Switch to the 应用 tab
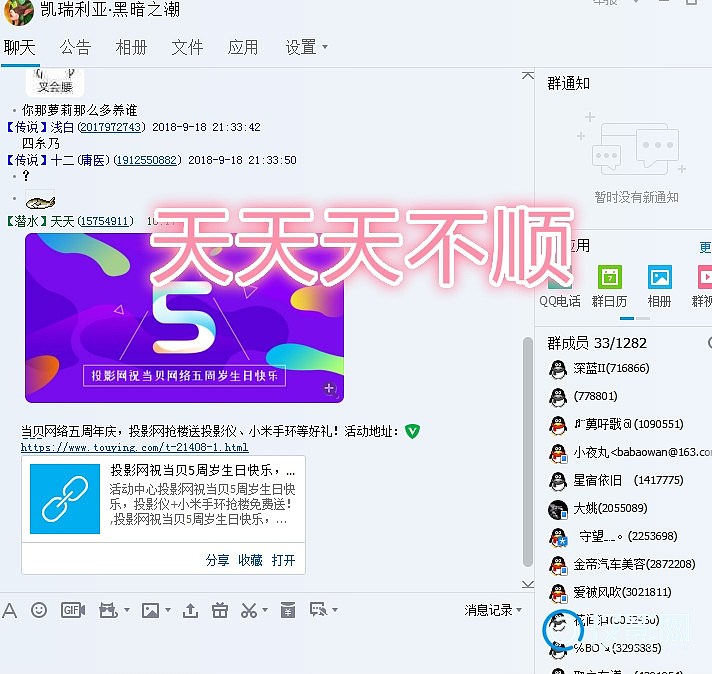The height and width of the screenshot is (674, 712). click(x=243, y=47)
